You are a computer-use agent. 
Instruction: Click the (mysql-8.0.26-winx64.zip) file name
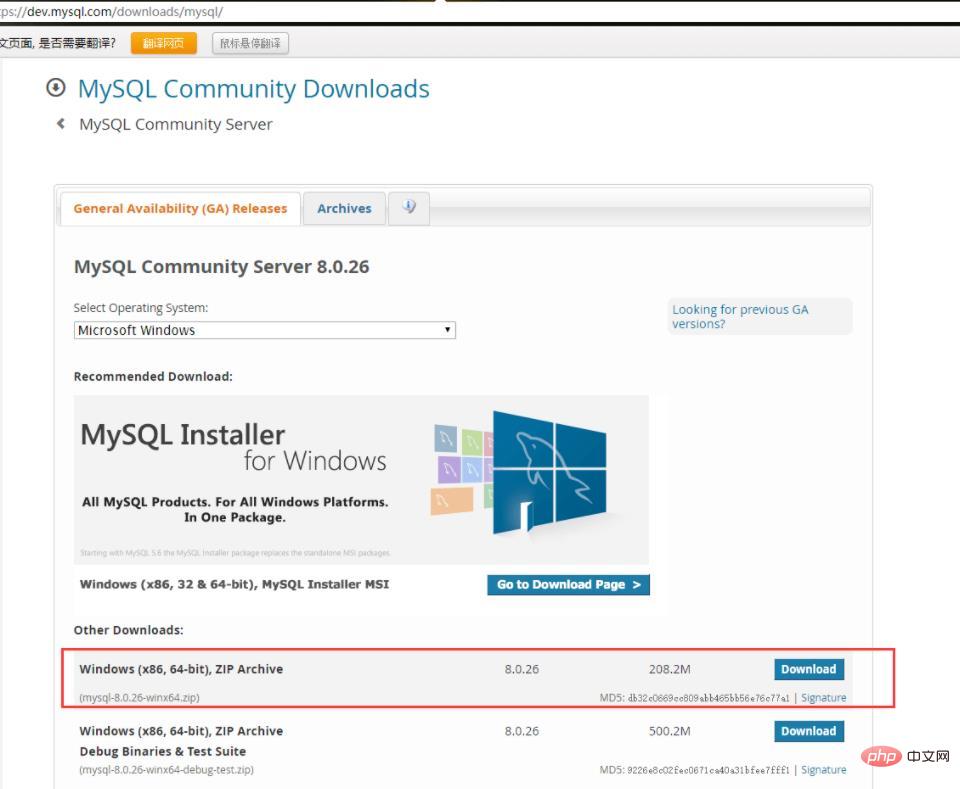(x=140, y=697)
